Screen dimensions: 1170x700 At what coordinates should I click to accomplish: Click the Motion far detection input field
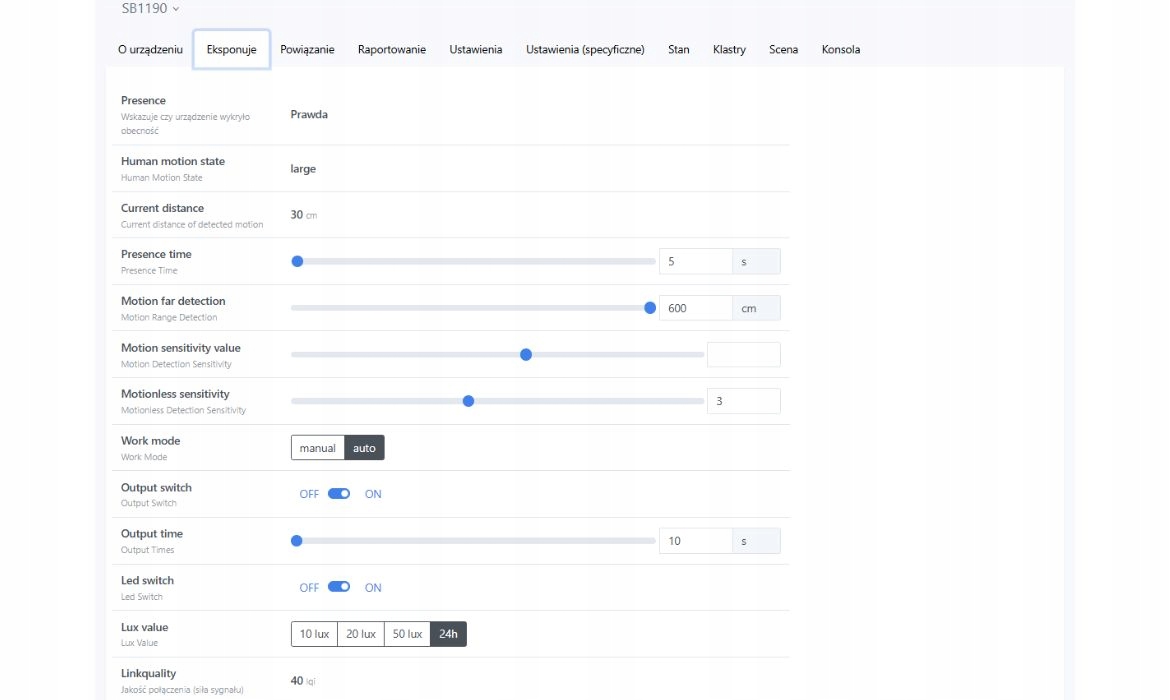695,308
